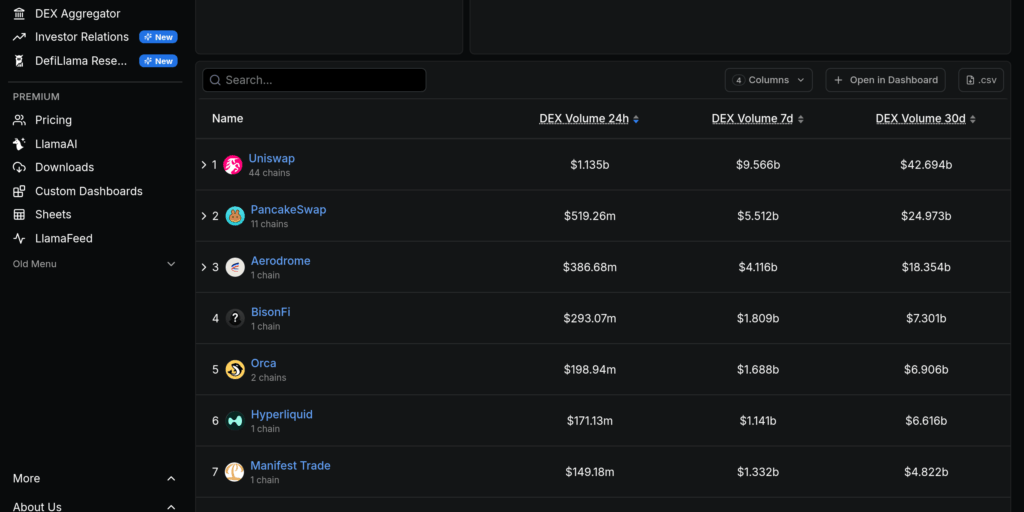Open the Hyperliquid protocol link
Viewport: 1024px width, 512px height.
click(281, 414)
